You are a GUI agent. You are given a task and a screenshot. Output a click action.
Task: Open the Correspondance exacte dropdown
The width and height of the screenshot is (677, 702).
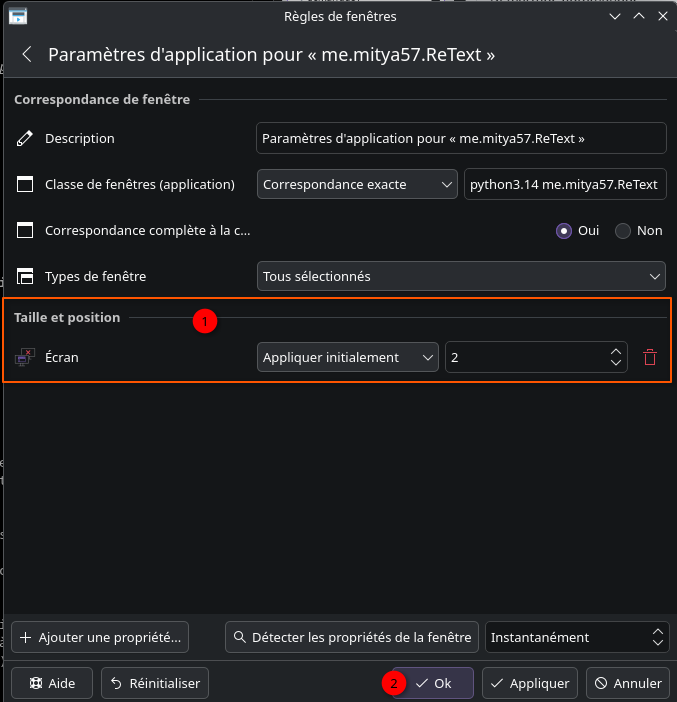coord(357,184)
